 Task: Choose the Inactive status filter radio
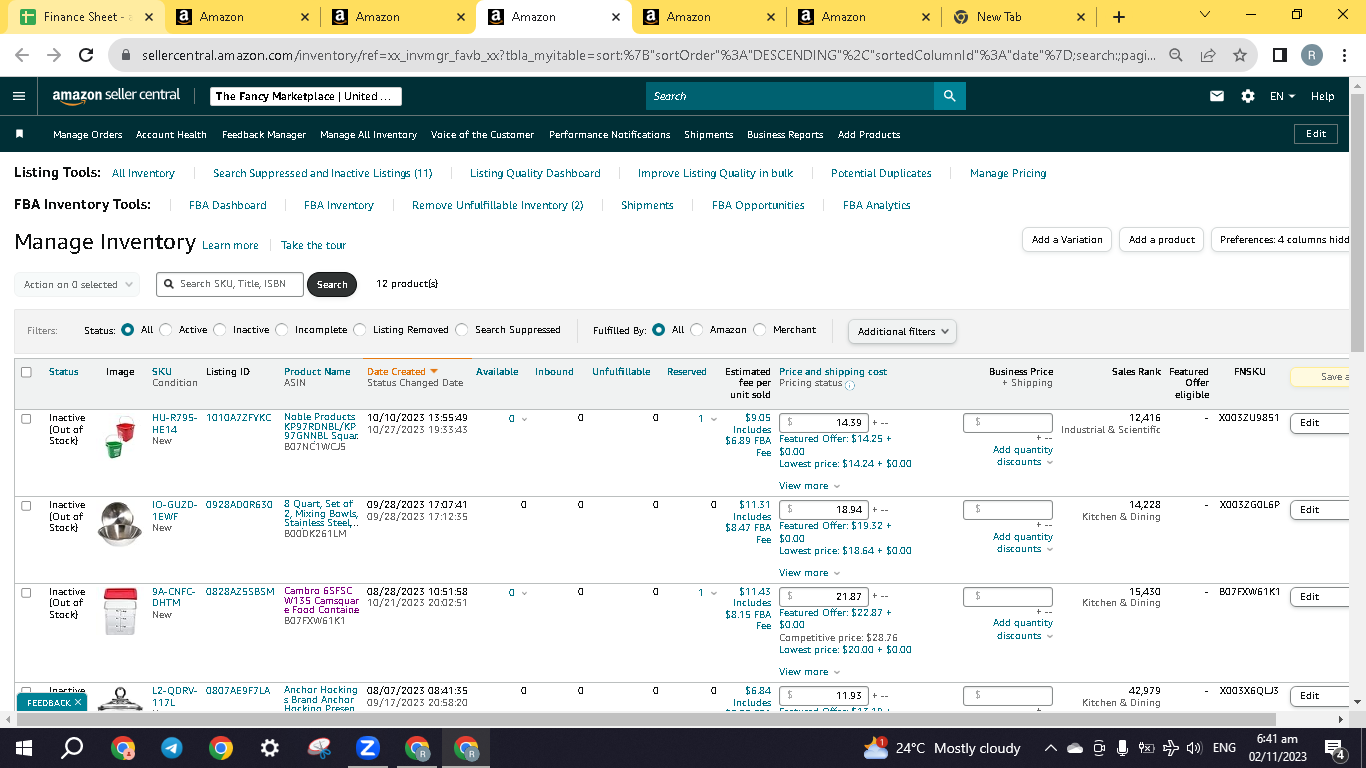[x=220, y=330]
